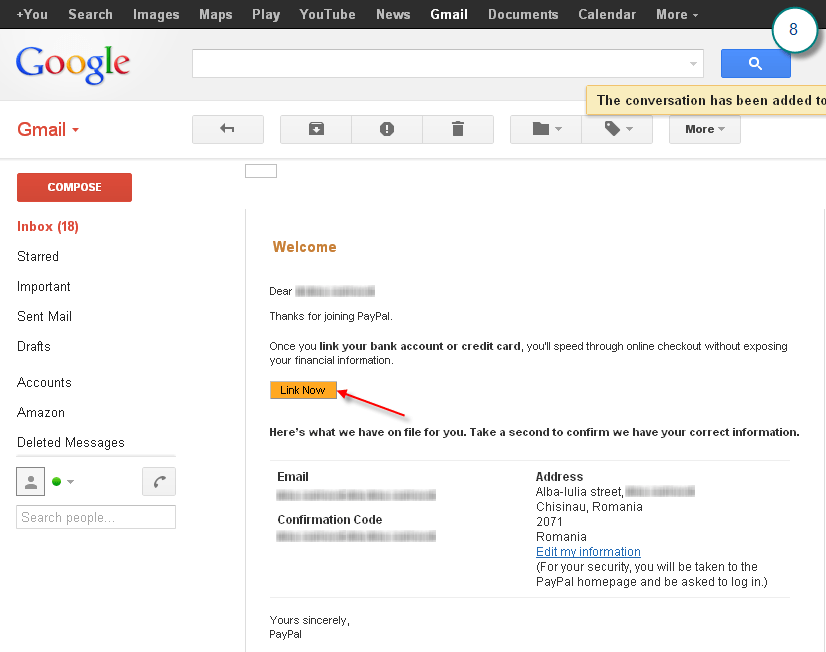Image resolution: width=826 pixels, height=652 pixels.
Task: Open Search in top bar
Action: 91,14
